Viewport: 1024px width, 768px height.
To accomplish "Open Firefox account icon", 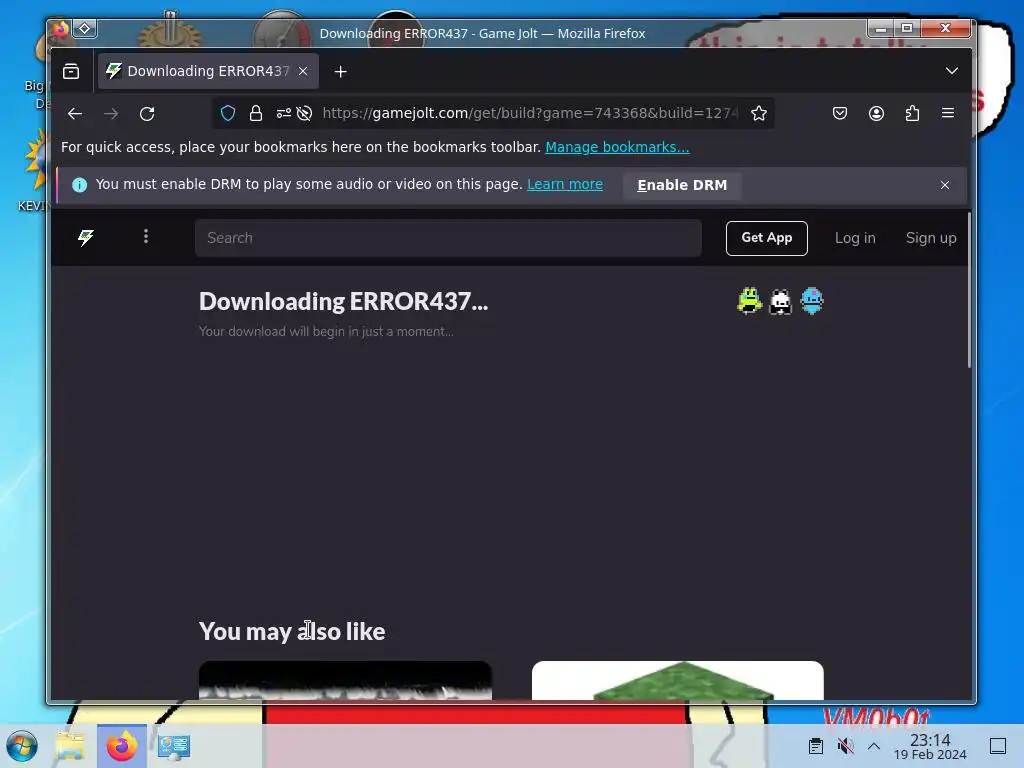I will pyautogui.click(x=876, y=114).
